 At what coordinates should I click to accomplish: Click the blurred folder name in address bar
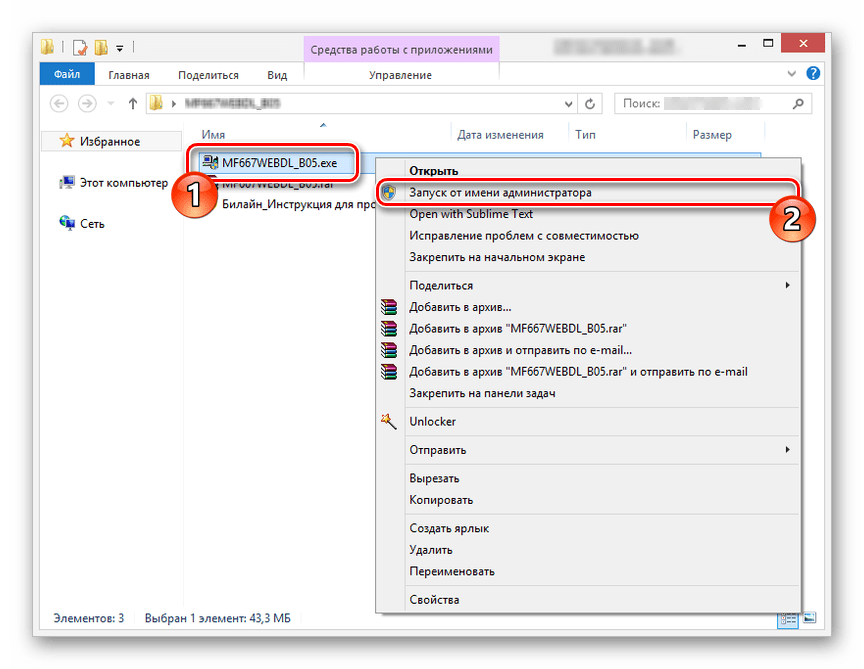pos(232,104)
